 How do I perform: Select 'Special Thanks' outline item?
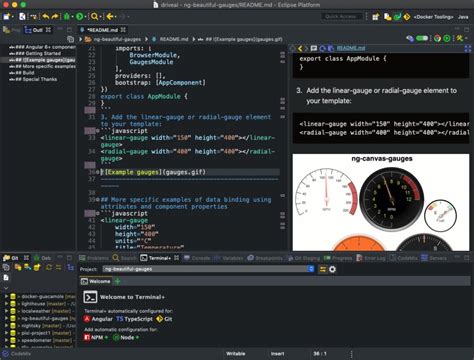(33, 79)
